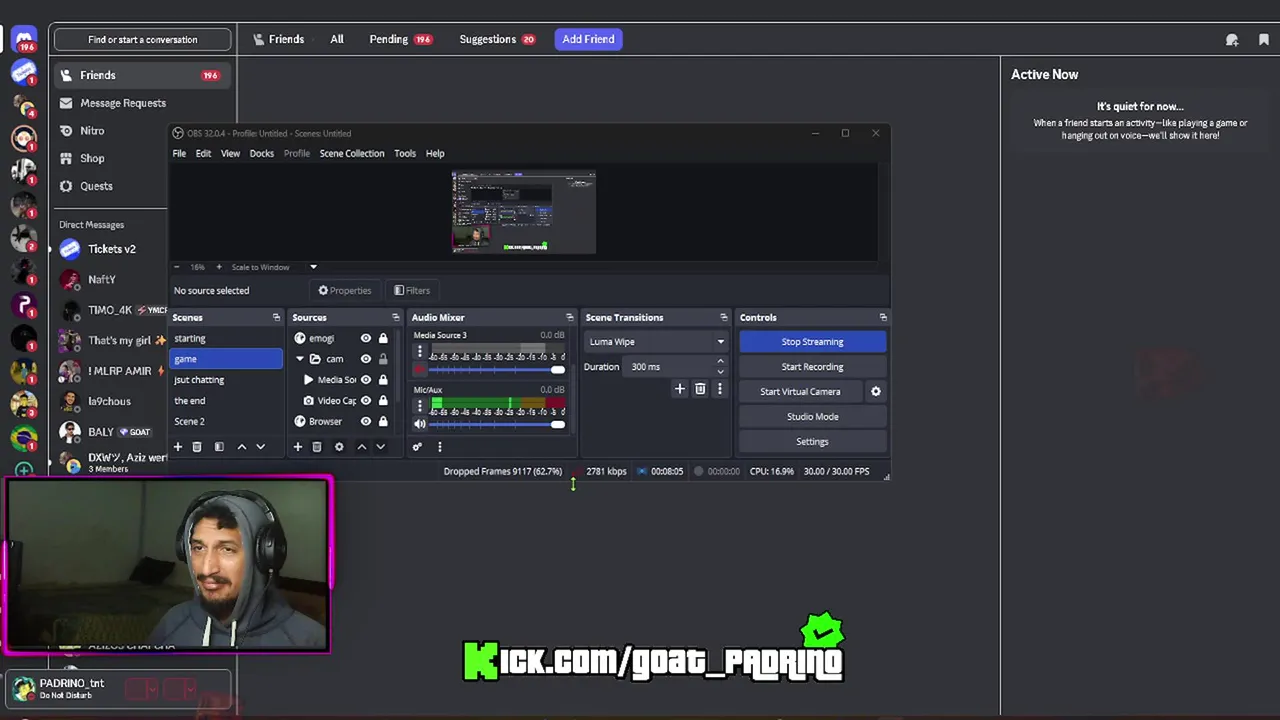Collapse the cam group in Sources
This screenshot has height=720, width=1280.
click(x=299, y=359)
